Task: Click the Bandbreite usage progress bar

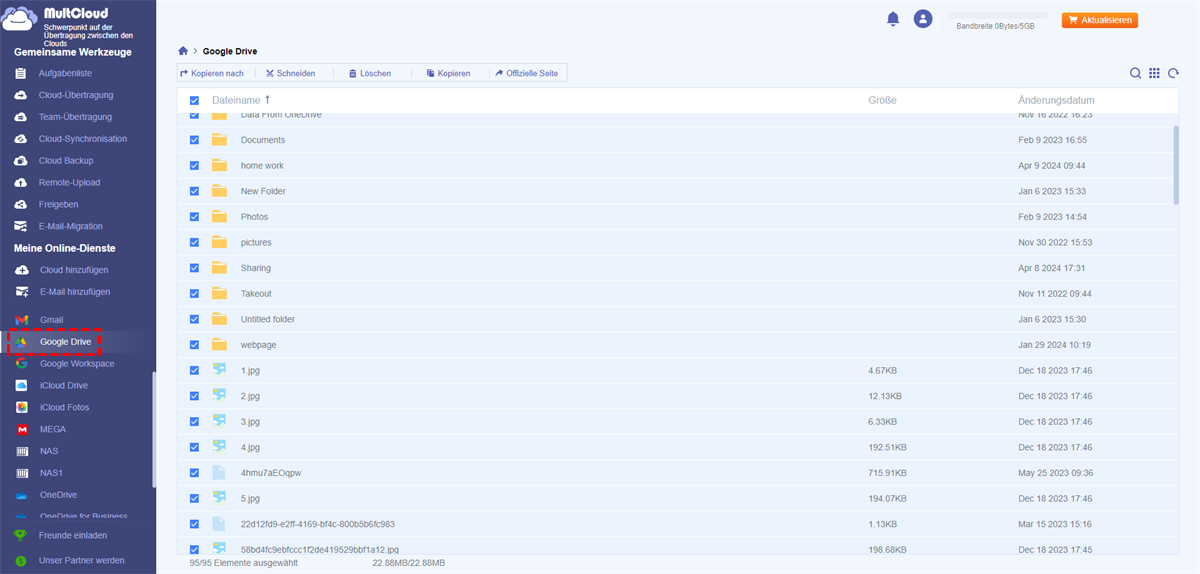Action: tap(1000, 16)
